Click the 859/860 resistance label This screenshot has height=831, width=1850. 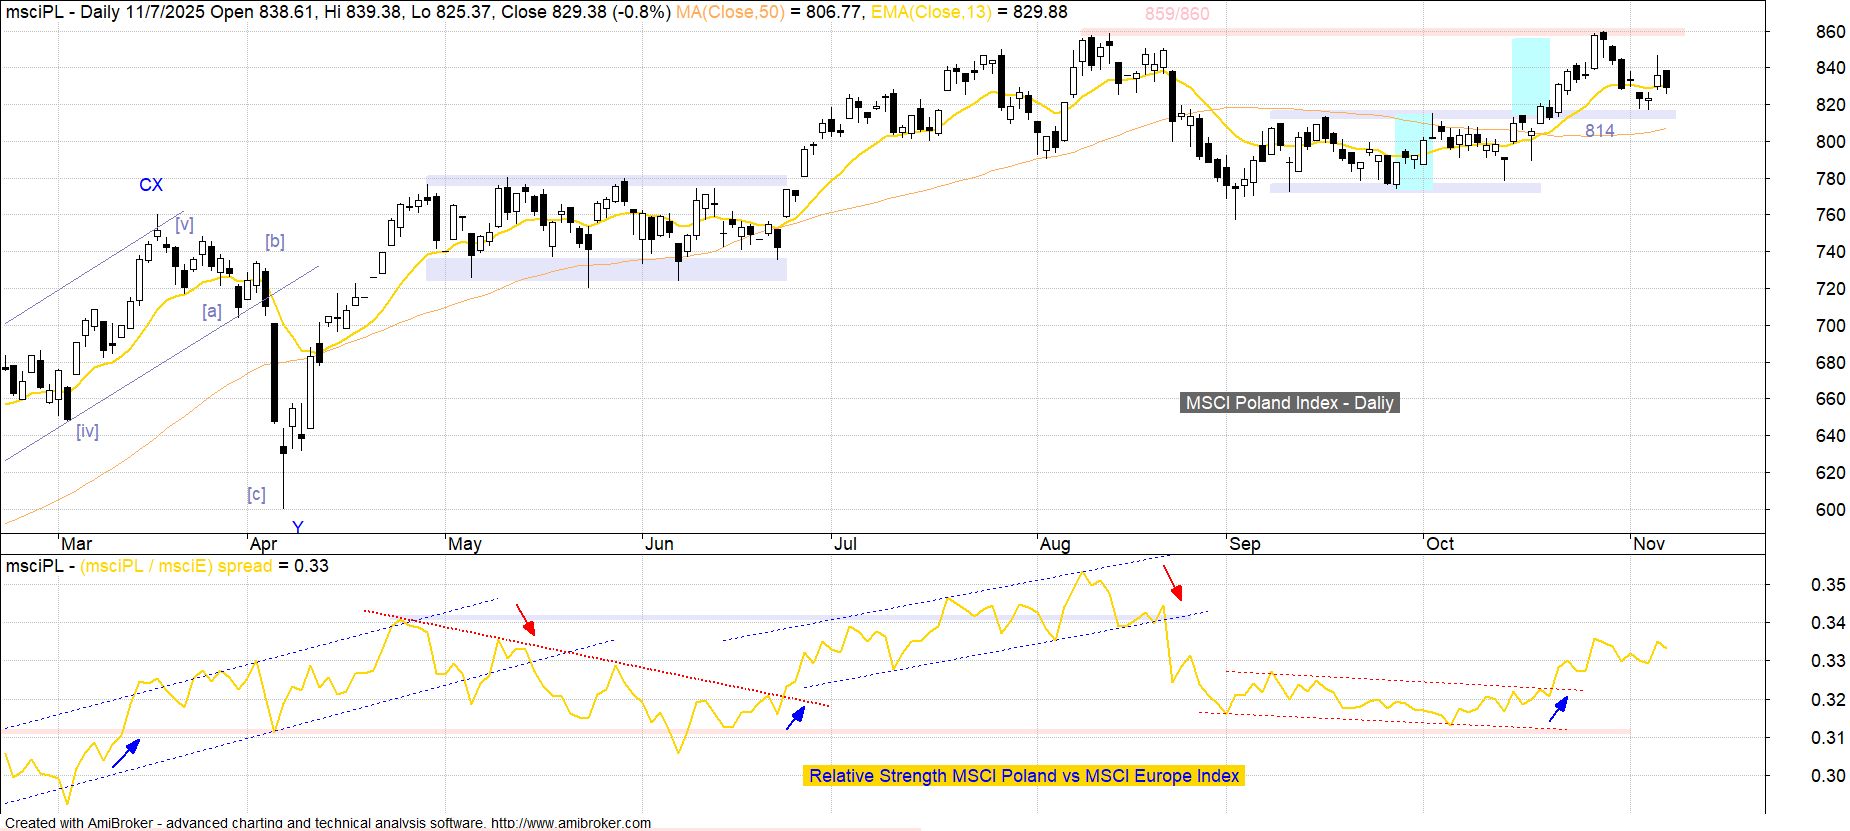[1176, 14]
